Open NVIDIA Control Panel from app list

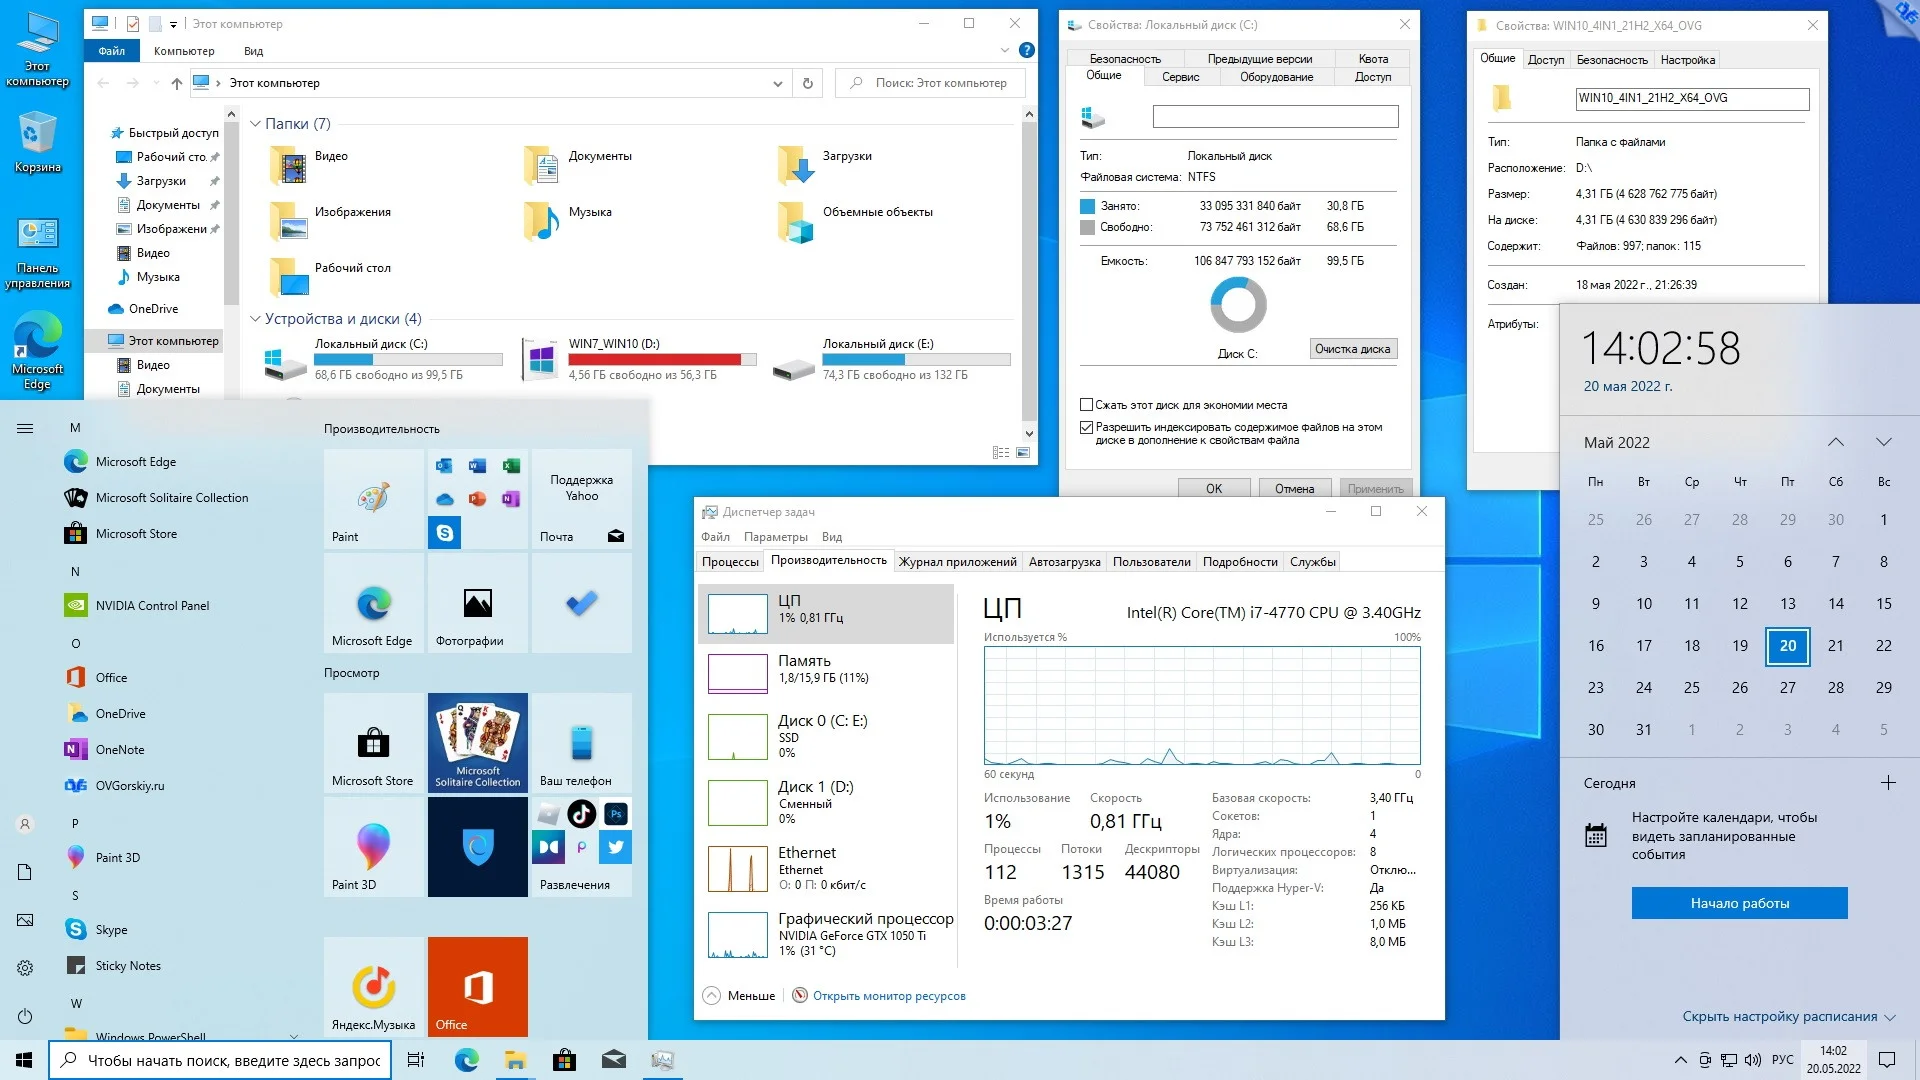coord(152,605)
